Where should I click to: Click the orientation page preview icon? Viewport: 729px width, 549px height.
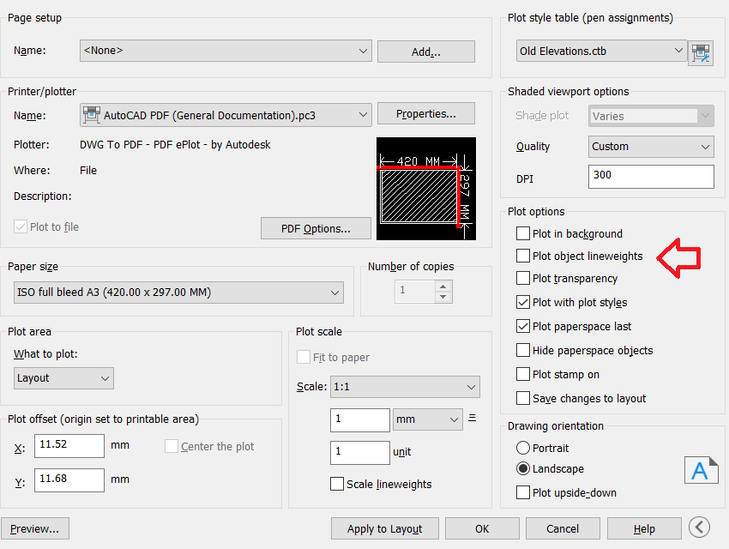701,470
